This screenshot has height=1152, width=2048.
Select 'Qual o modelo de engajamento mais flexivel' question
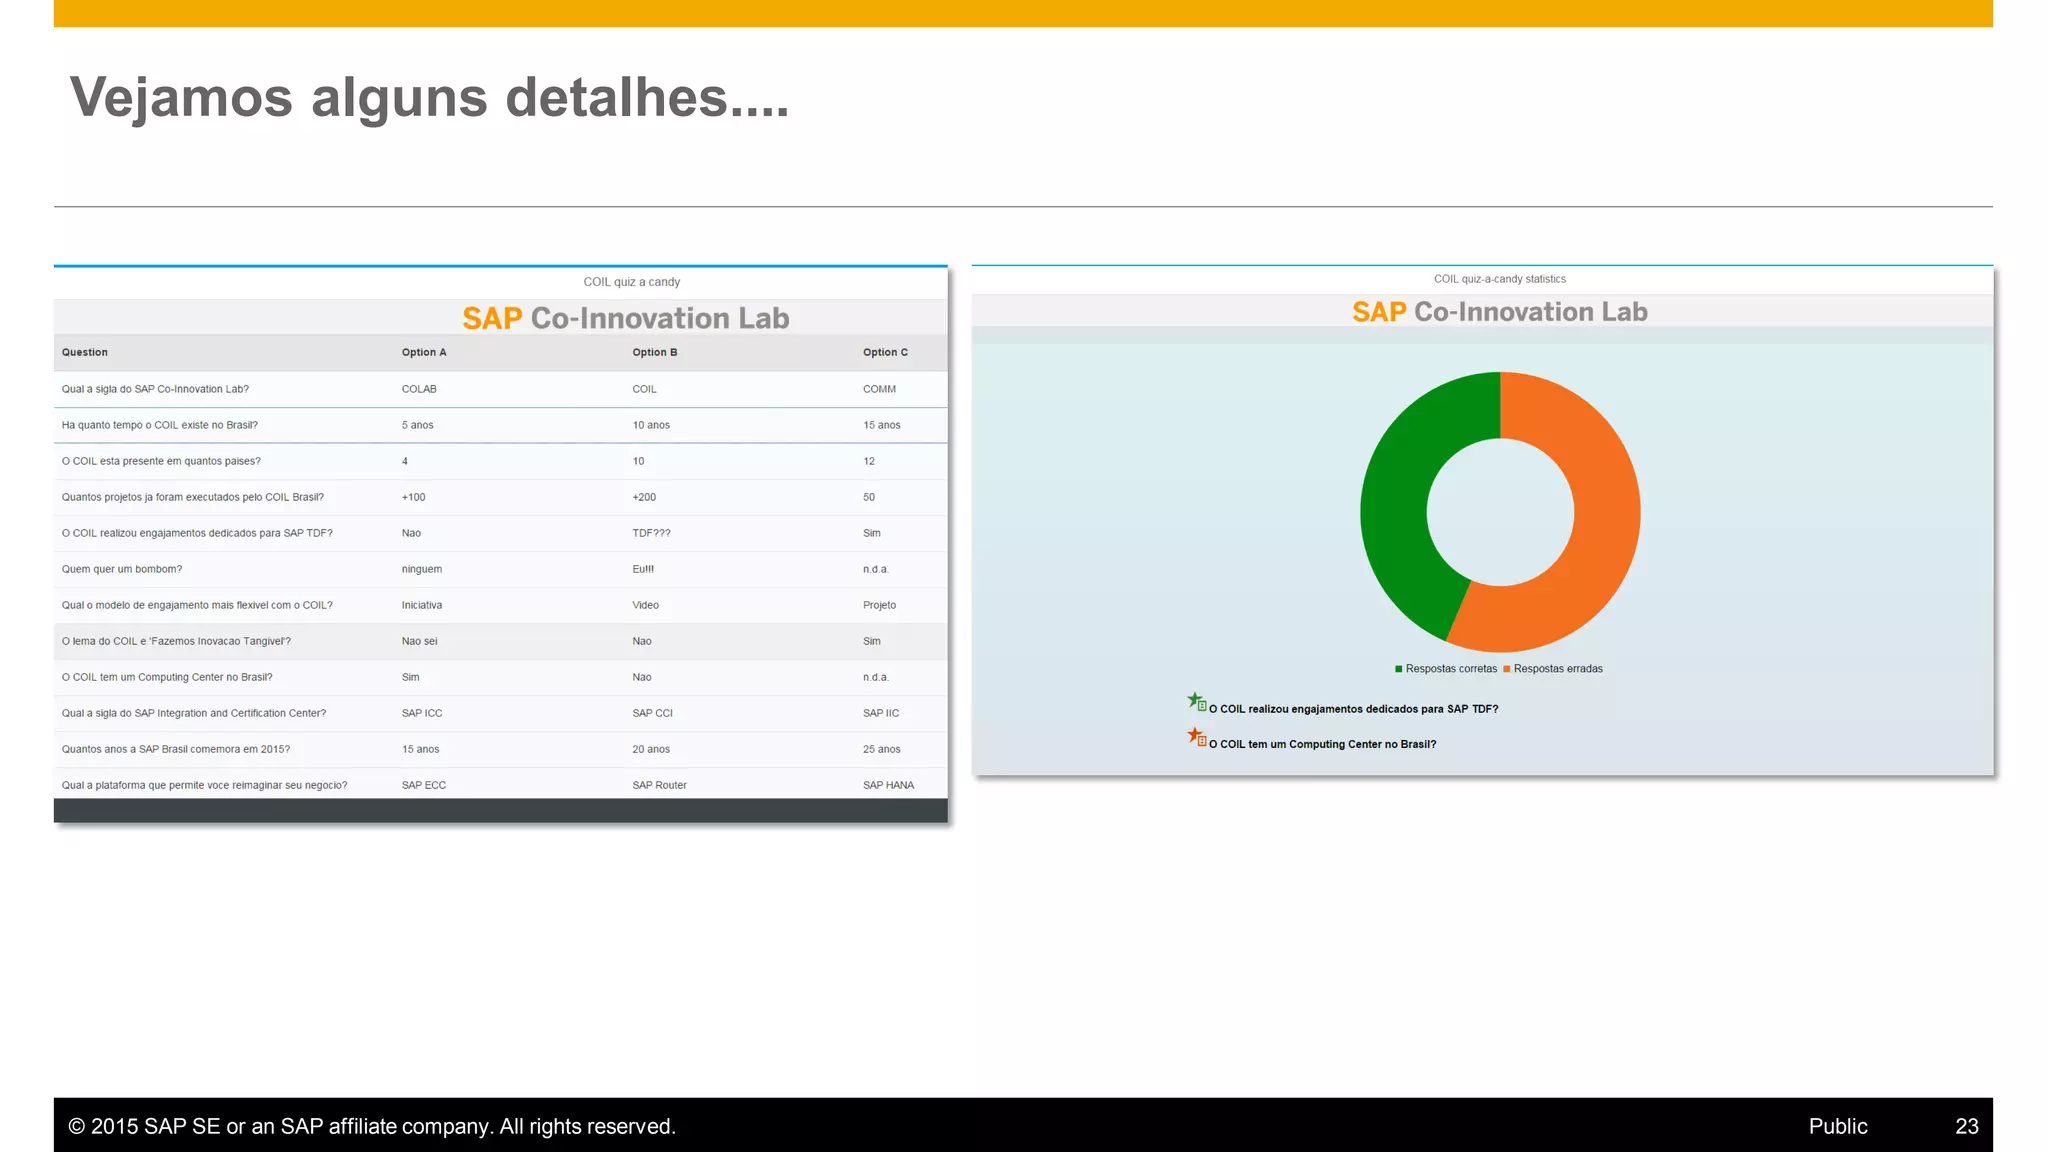[197, 605]
